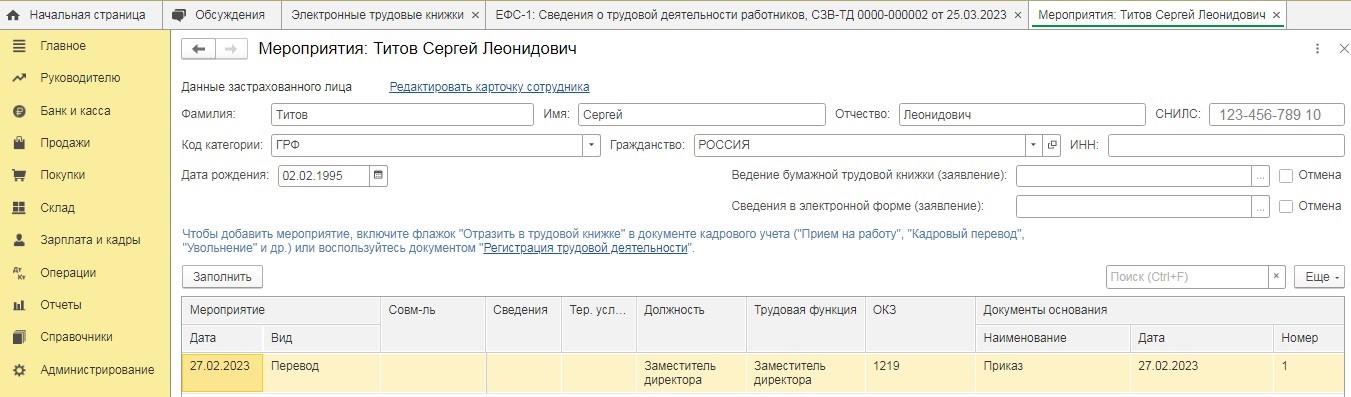Open the Регистрация трудовой деятельности link
This screenshot has height=397, width=1351.
click(586, 247)
